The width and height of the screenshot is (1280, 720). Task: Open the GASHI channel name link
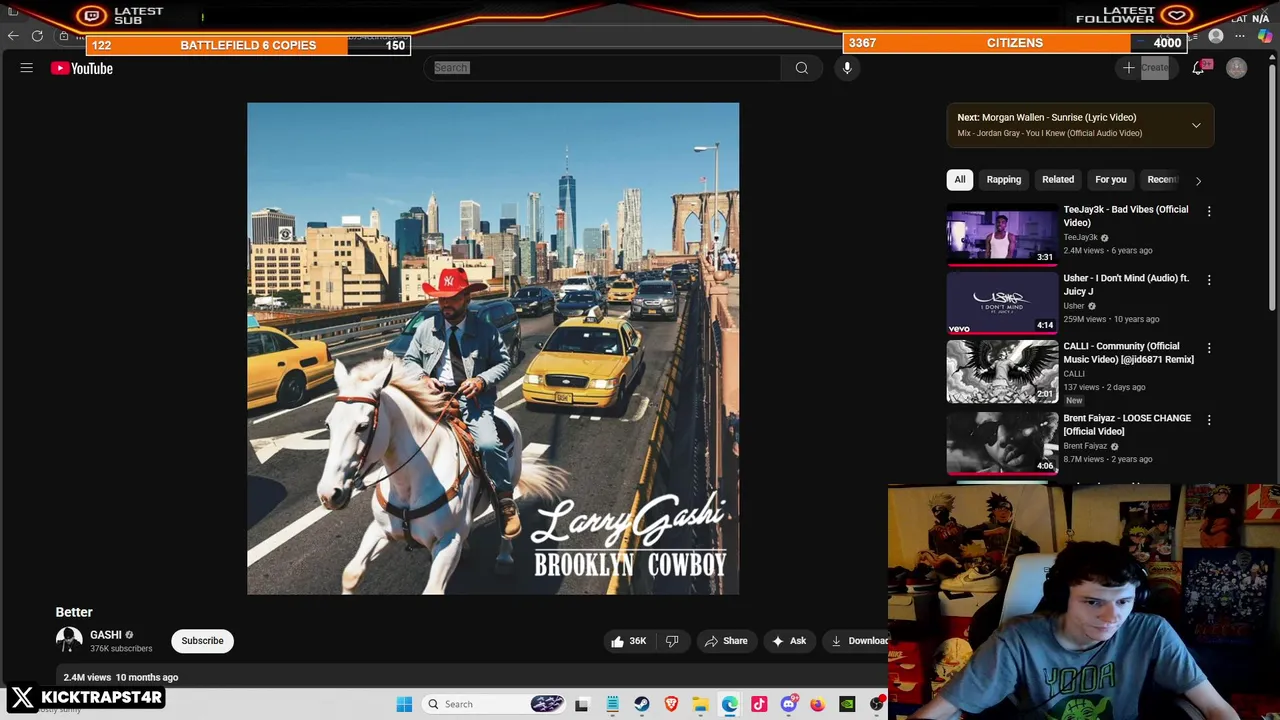pyautogui.click(x=105, y=635)
